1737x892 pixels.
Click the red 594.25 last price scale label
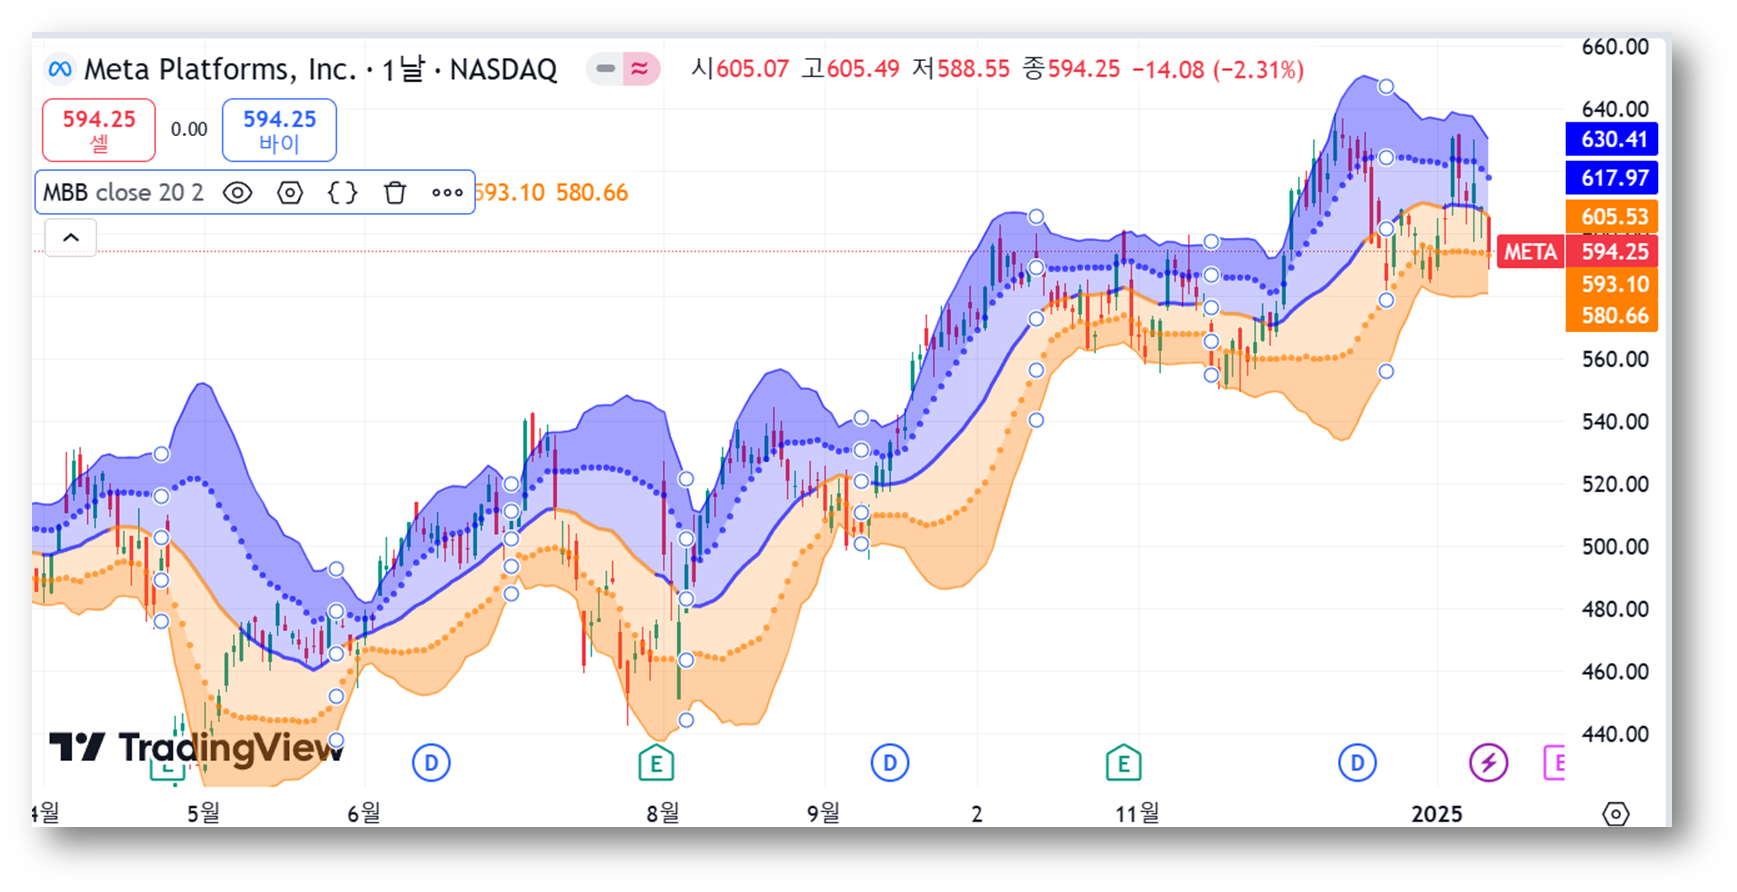click(1612, 252)
